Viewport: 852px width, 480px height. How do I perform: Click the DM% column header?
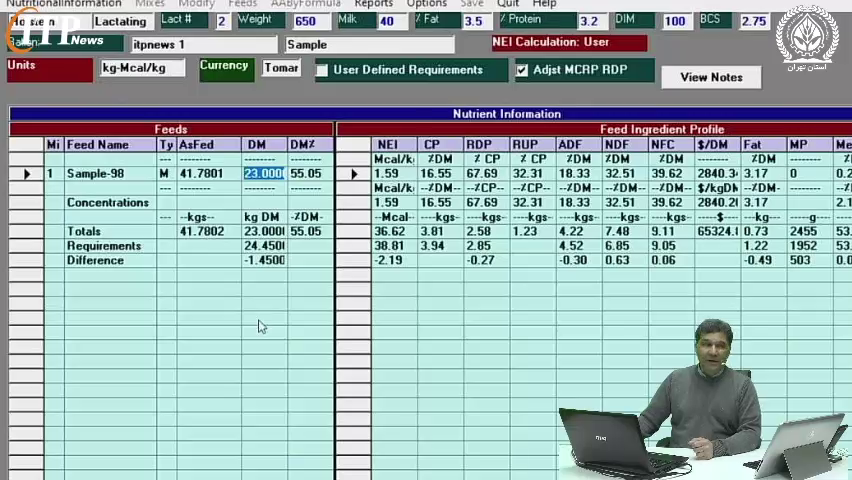[310, 145]
